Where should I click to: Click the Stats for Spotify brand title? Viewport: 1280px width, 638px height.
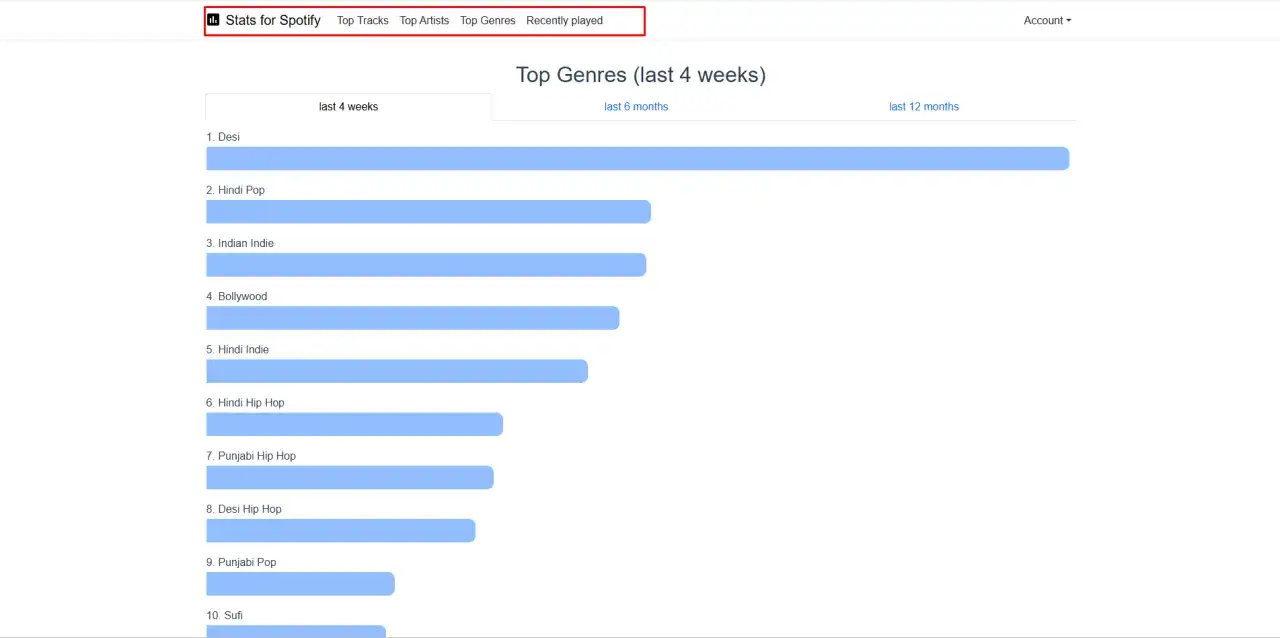coord(273,20)
